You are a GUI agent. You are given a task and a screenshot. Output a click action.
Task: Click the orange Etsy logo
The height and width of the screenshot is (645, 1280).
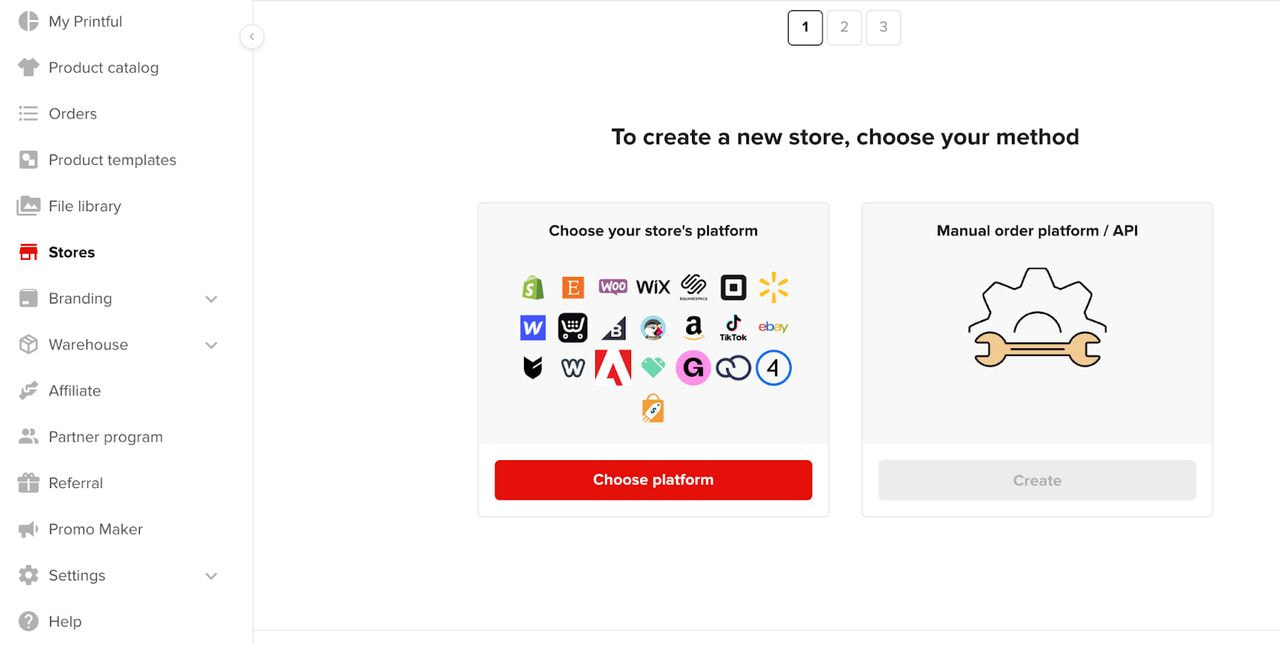click(573, 288)
